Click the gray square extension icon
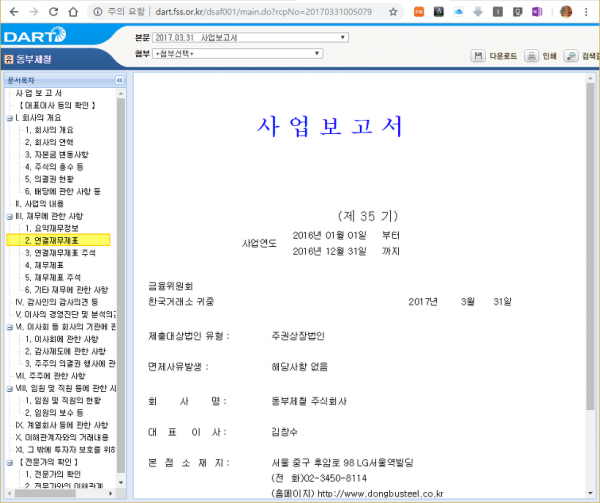600x503 pixels. [497, 12]
